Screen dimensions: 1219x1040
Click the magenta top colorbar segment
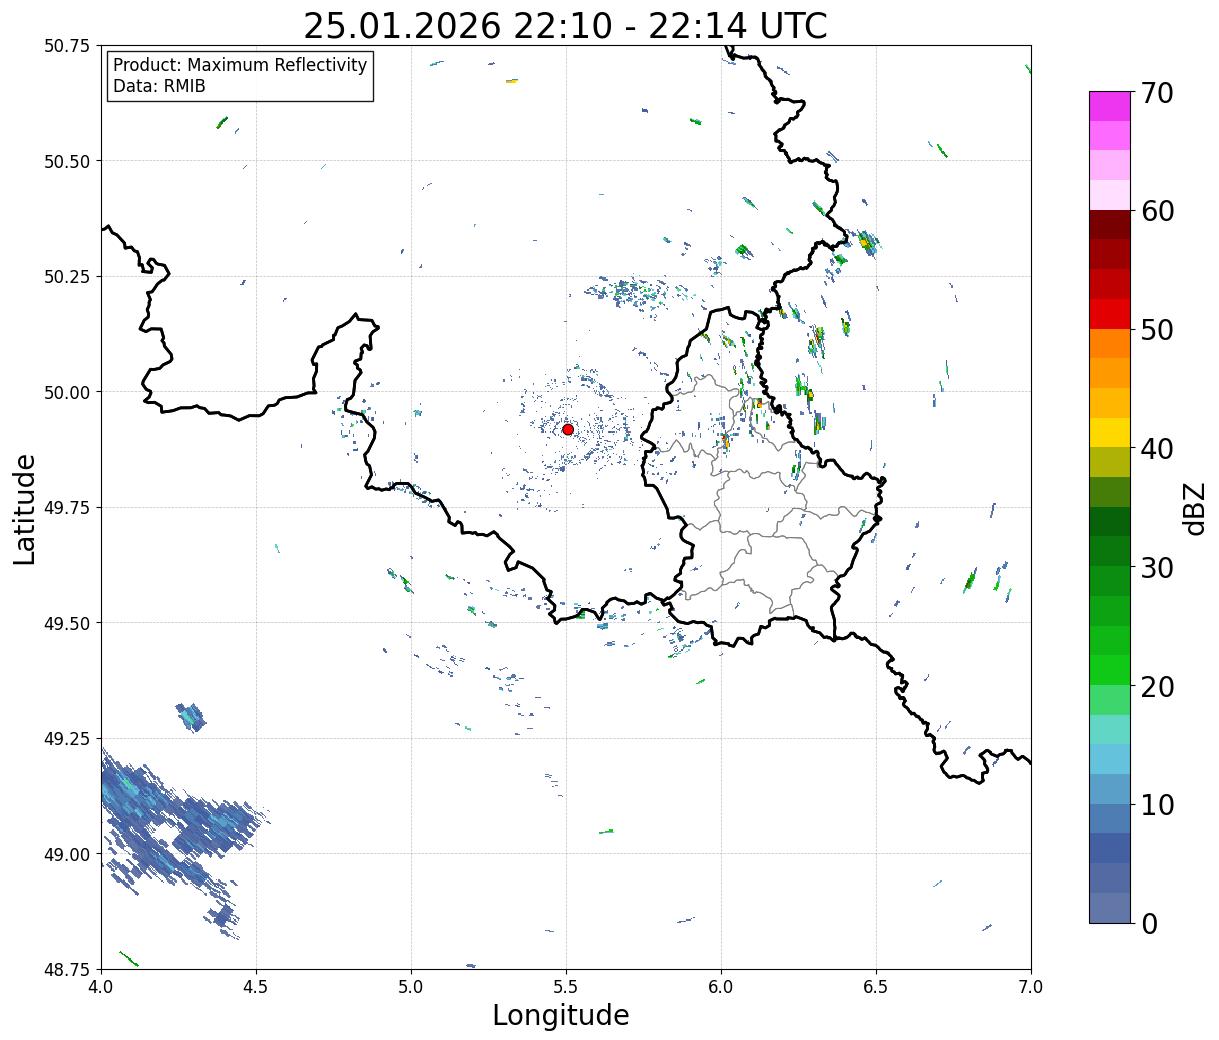(1110, 106)
